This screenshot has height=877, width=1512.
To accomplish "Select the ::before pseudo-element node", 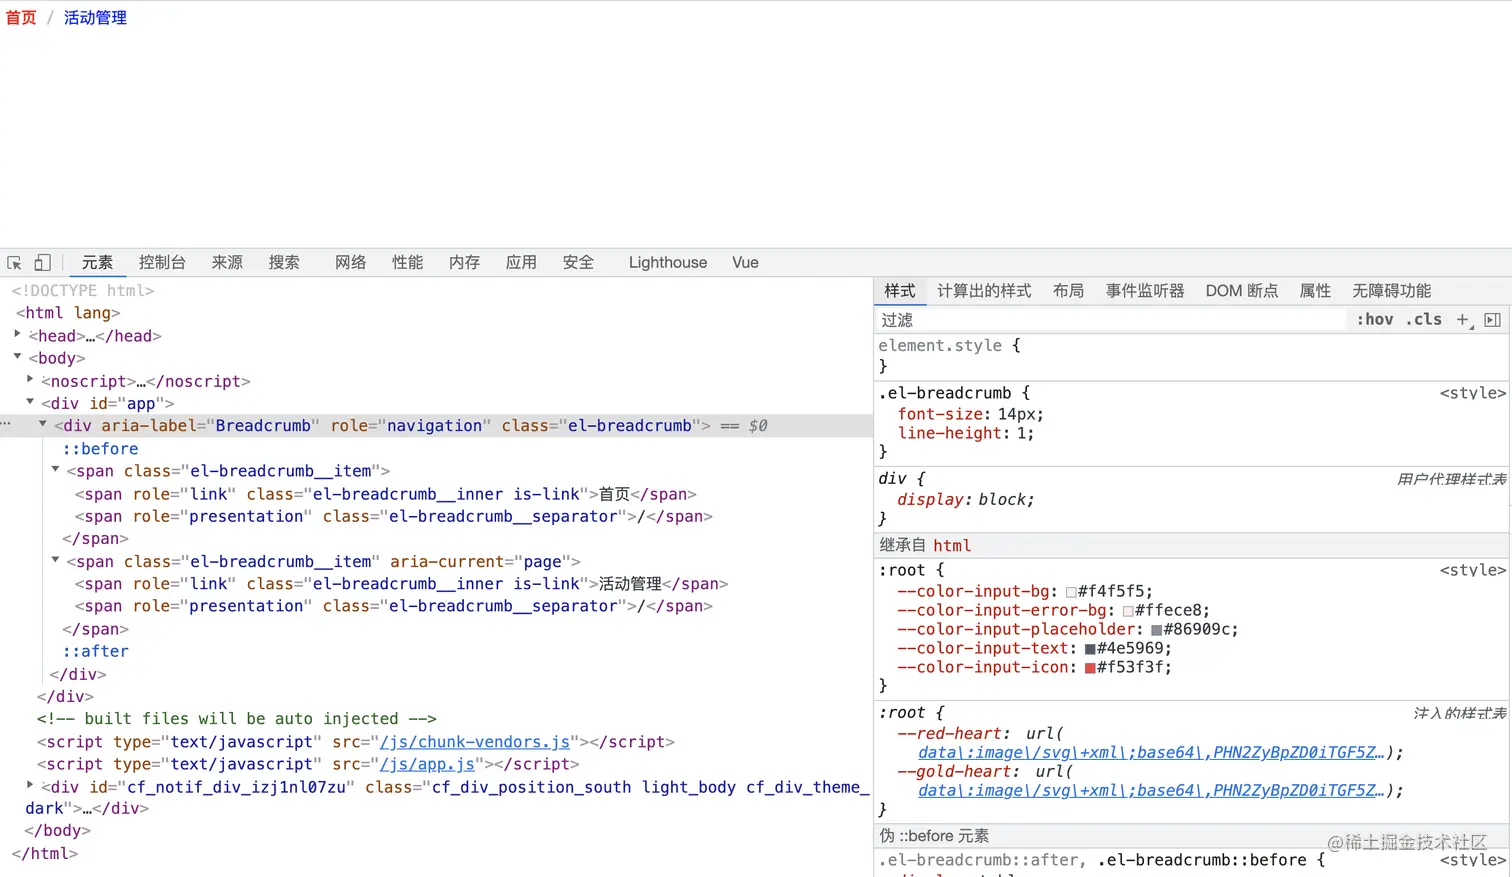I will 101,449.
